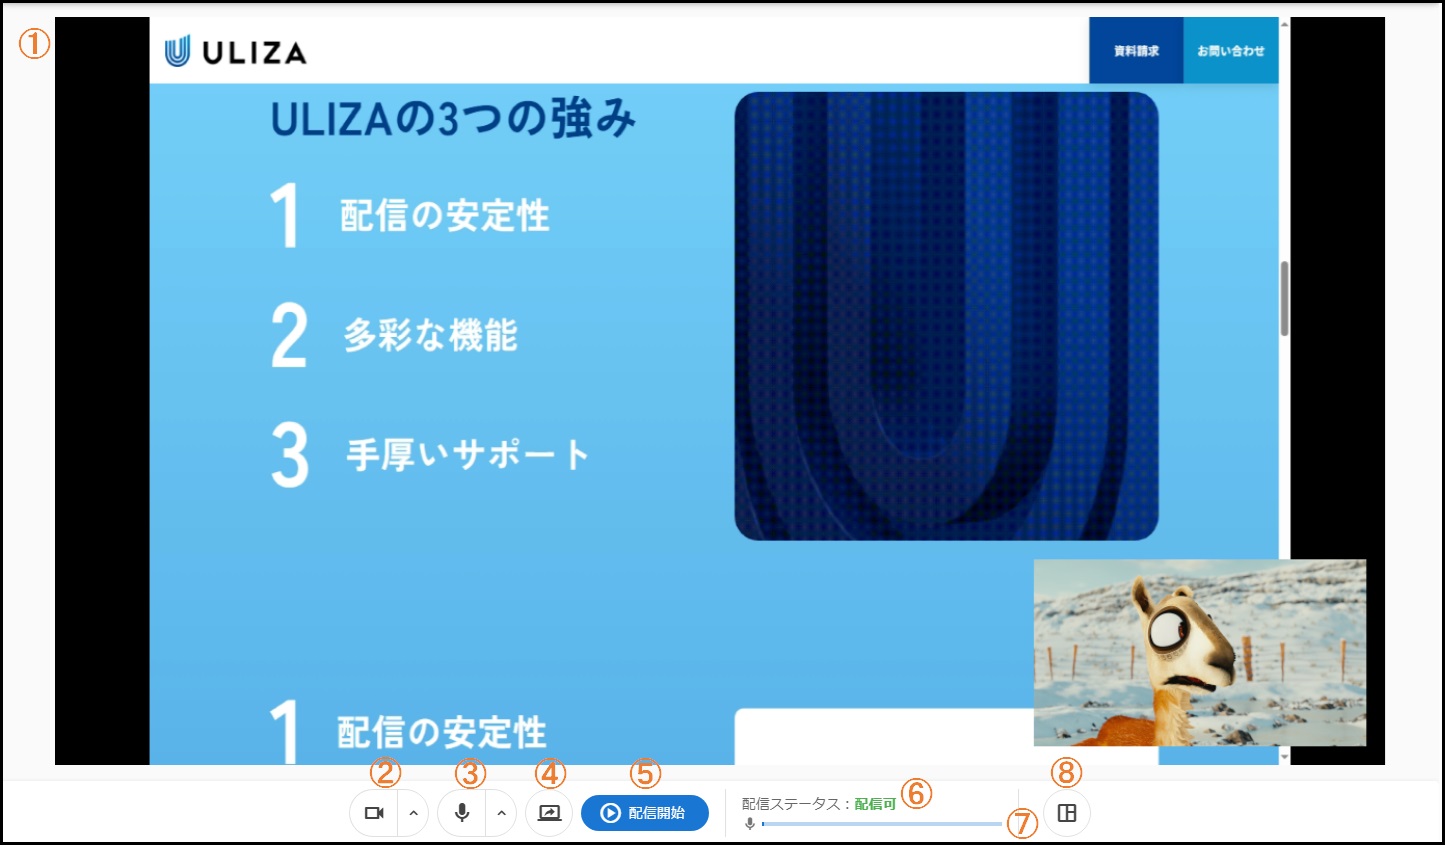This screenshot has width=1445, height=847.
Task: Click the scrollbar's down arrow
Action: (1284, 757)
